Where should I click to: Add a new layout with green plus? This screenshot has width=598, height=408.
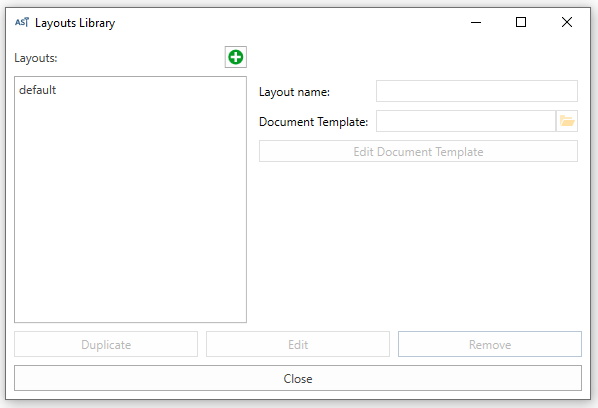click(x=236, y=57)
